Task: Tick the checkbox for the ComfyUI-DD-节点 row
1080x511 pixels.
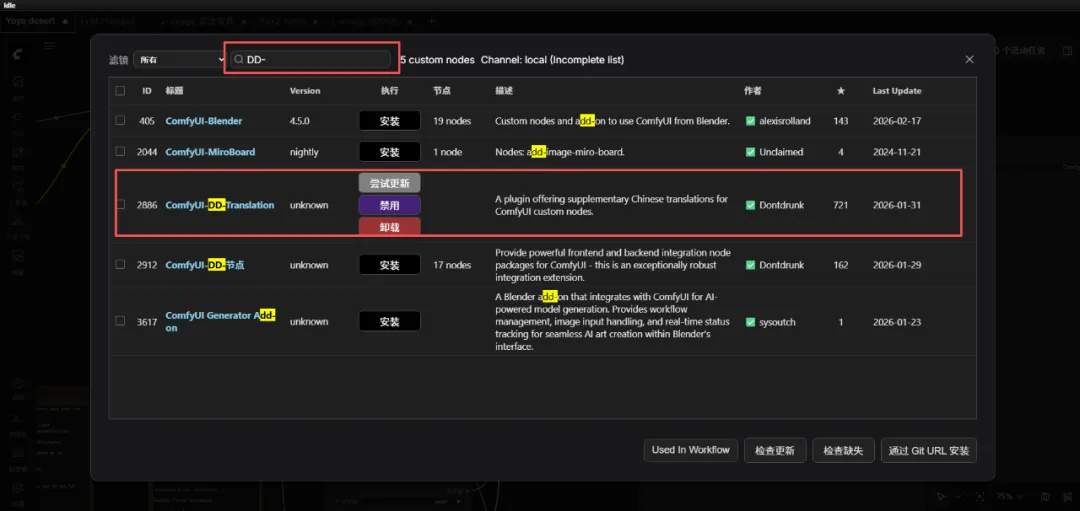Action: pos(121,264)
